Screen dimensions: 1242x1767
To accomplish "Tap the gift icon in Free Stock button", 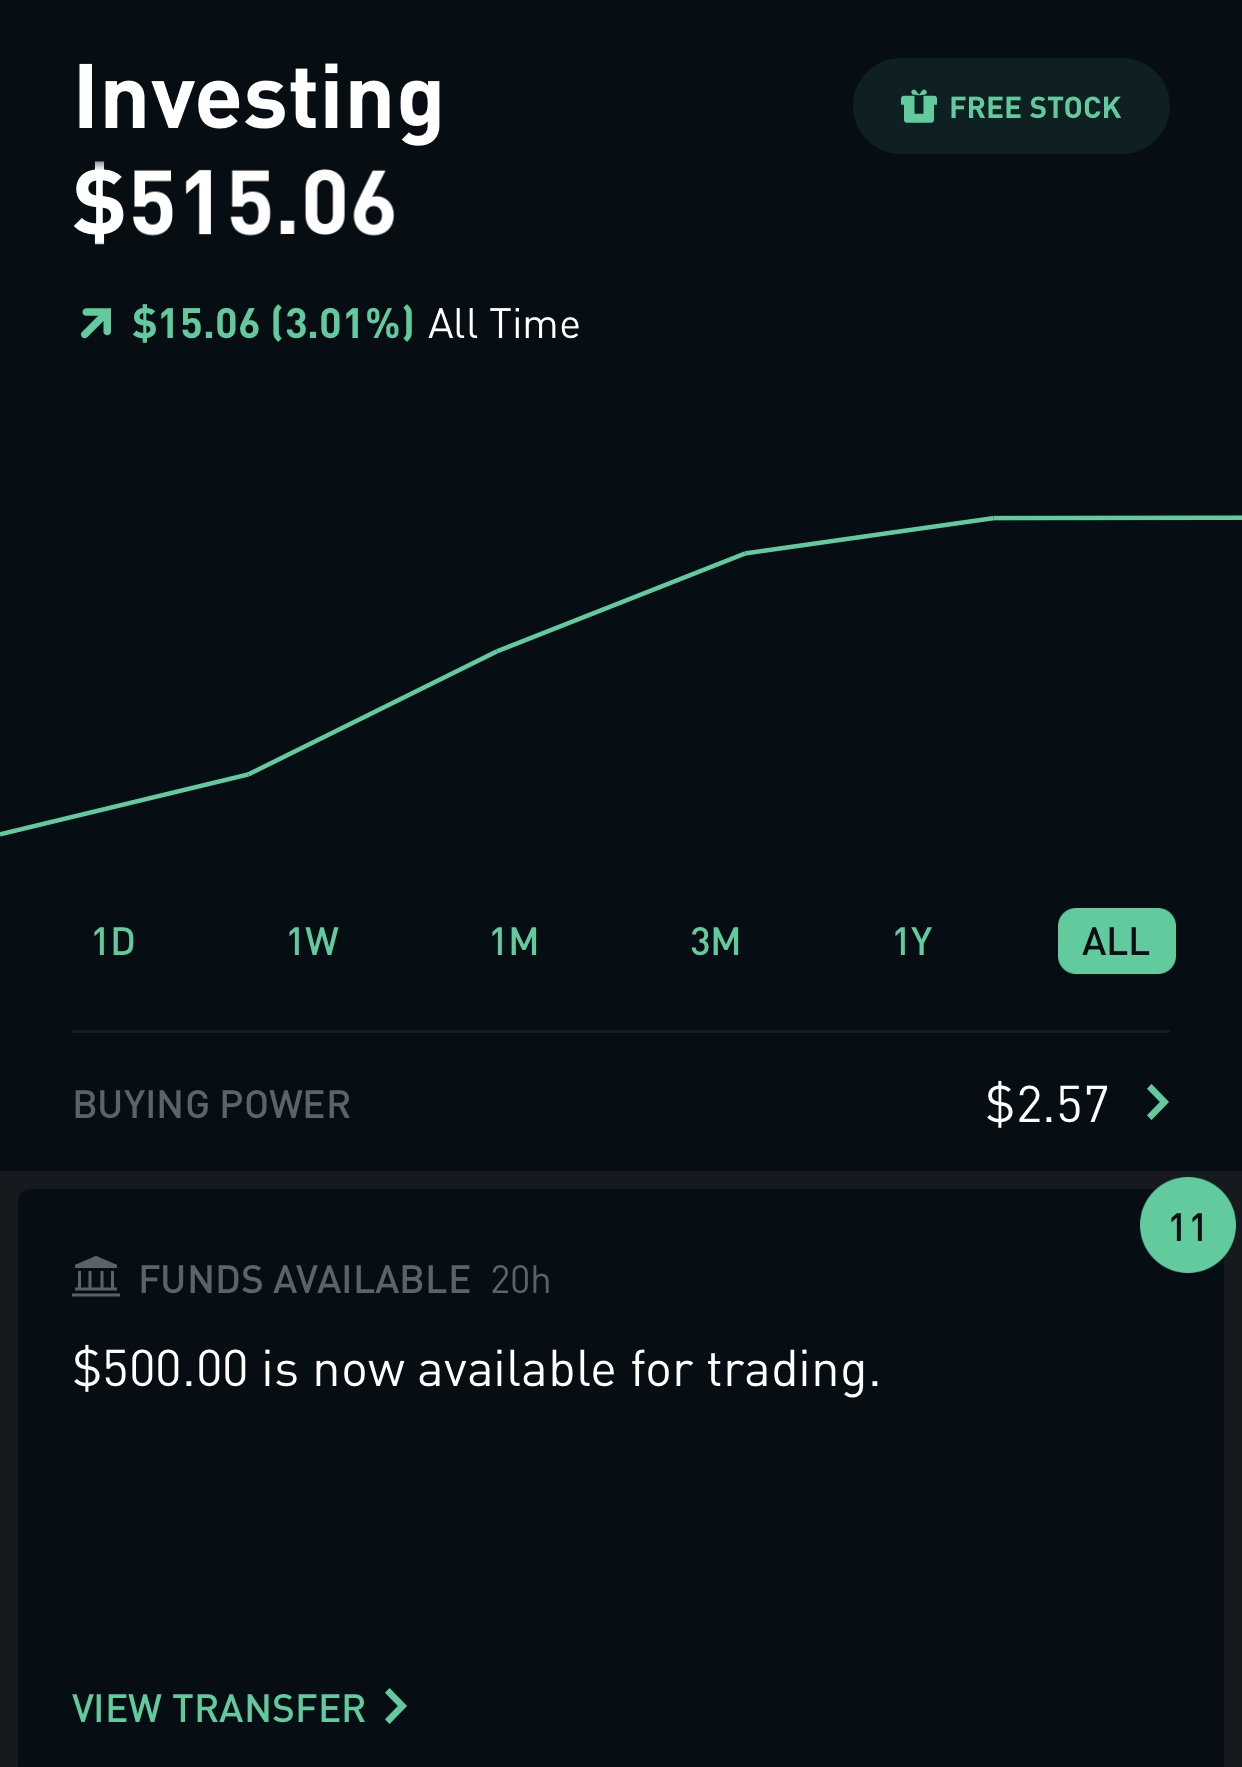I will pos(918,106).
